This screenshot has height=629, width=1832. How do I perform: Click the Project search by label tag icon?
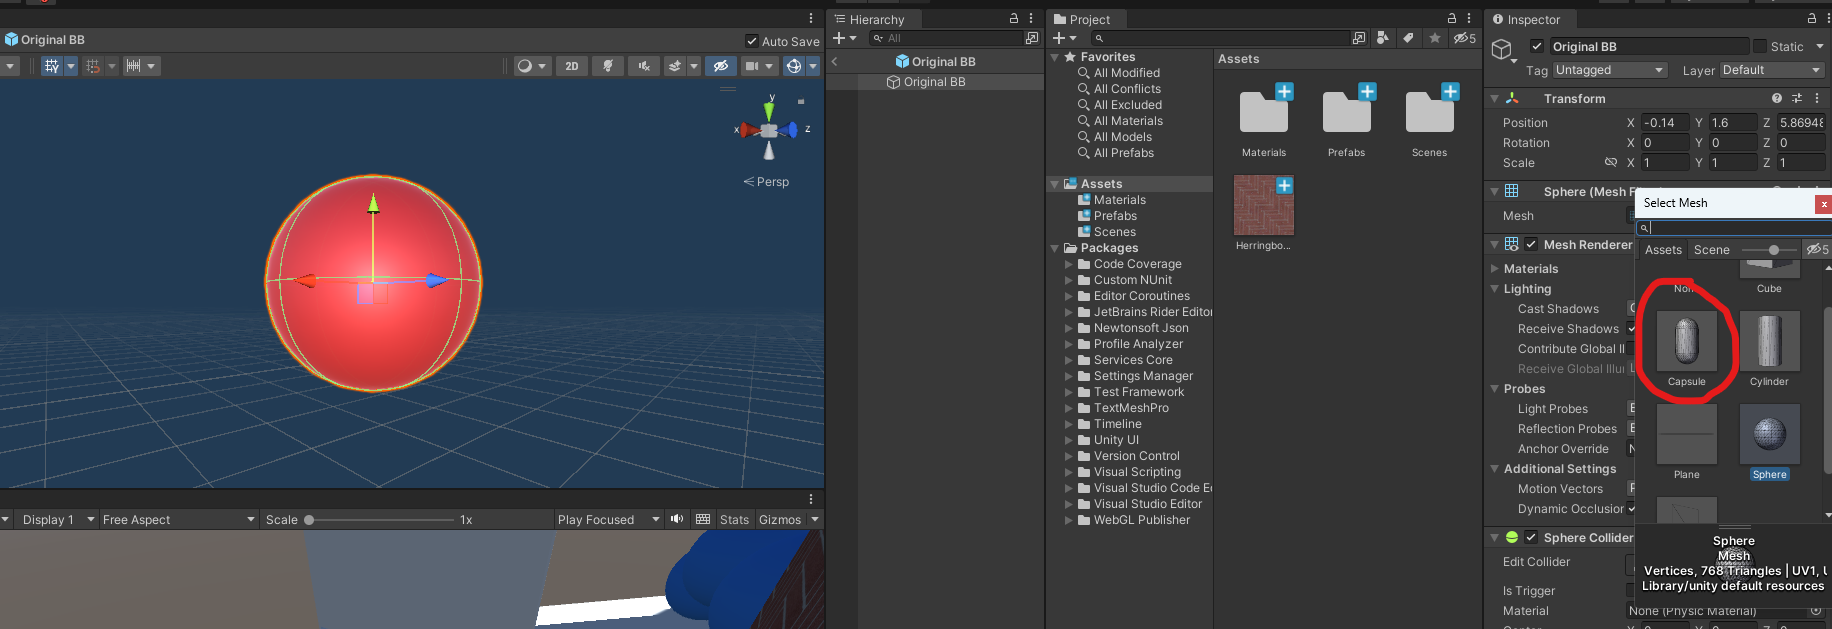pos(1408,38)
